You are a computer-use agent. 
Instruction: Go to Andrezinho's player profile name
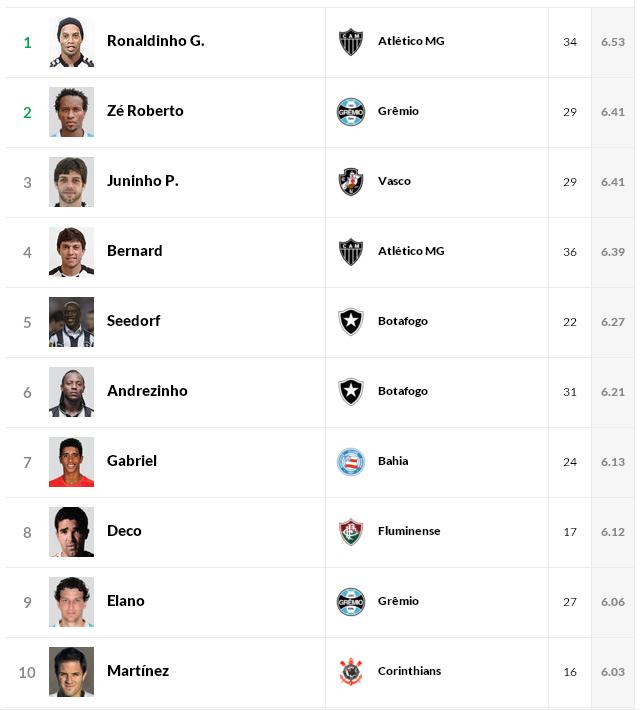[x=147, y=391]
